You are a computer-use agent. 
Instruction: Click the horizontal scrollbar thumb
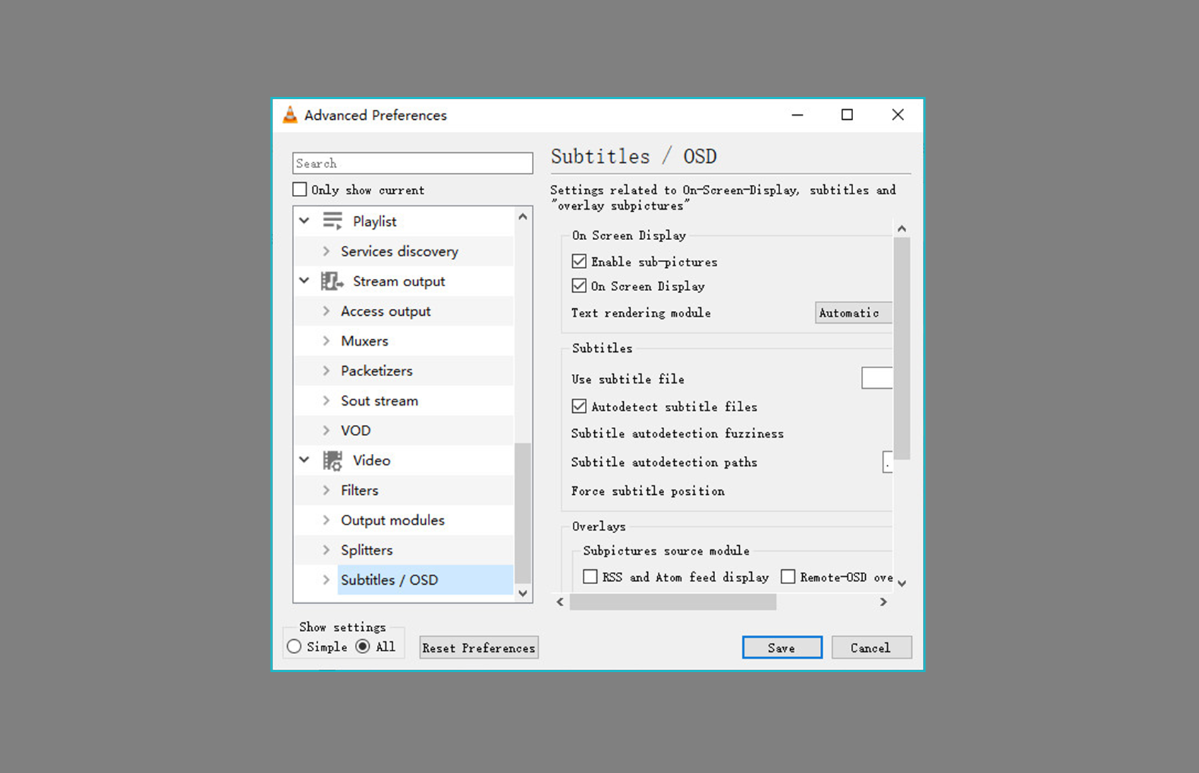(673, 602)
